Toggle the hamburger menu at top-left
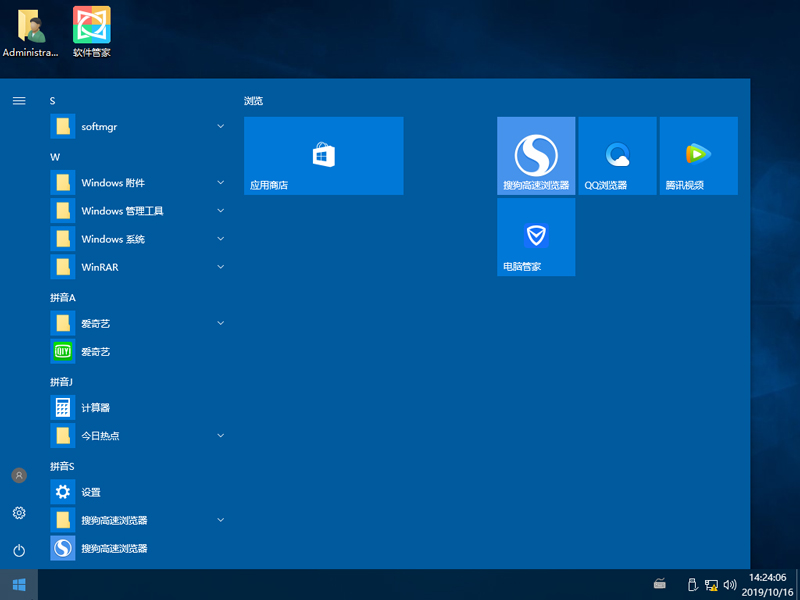 tap(18, 101)
